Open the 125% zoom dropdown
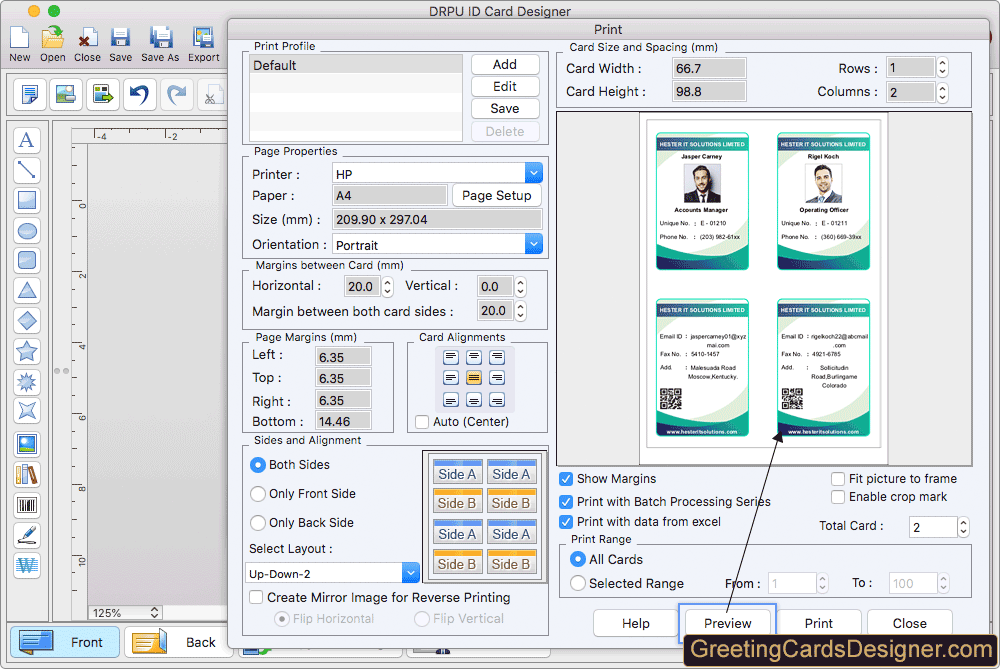Screen dimensions: 1000x669 pos(125,613)
